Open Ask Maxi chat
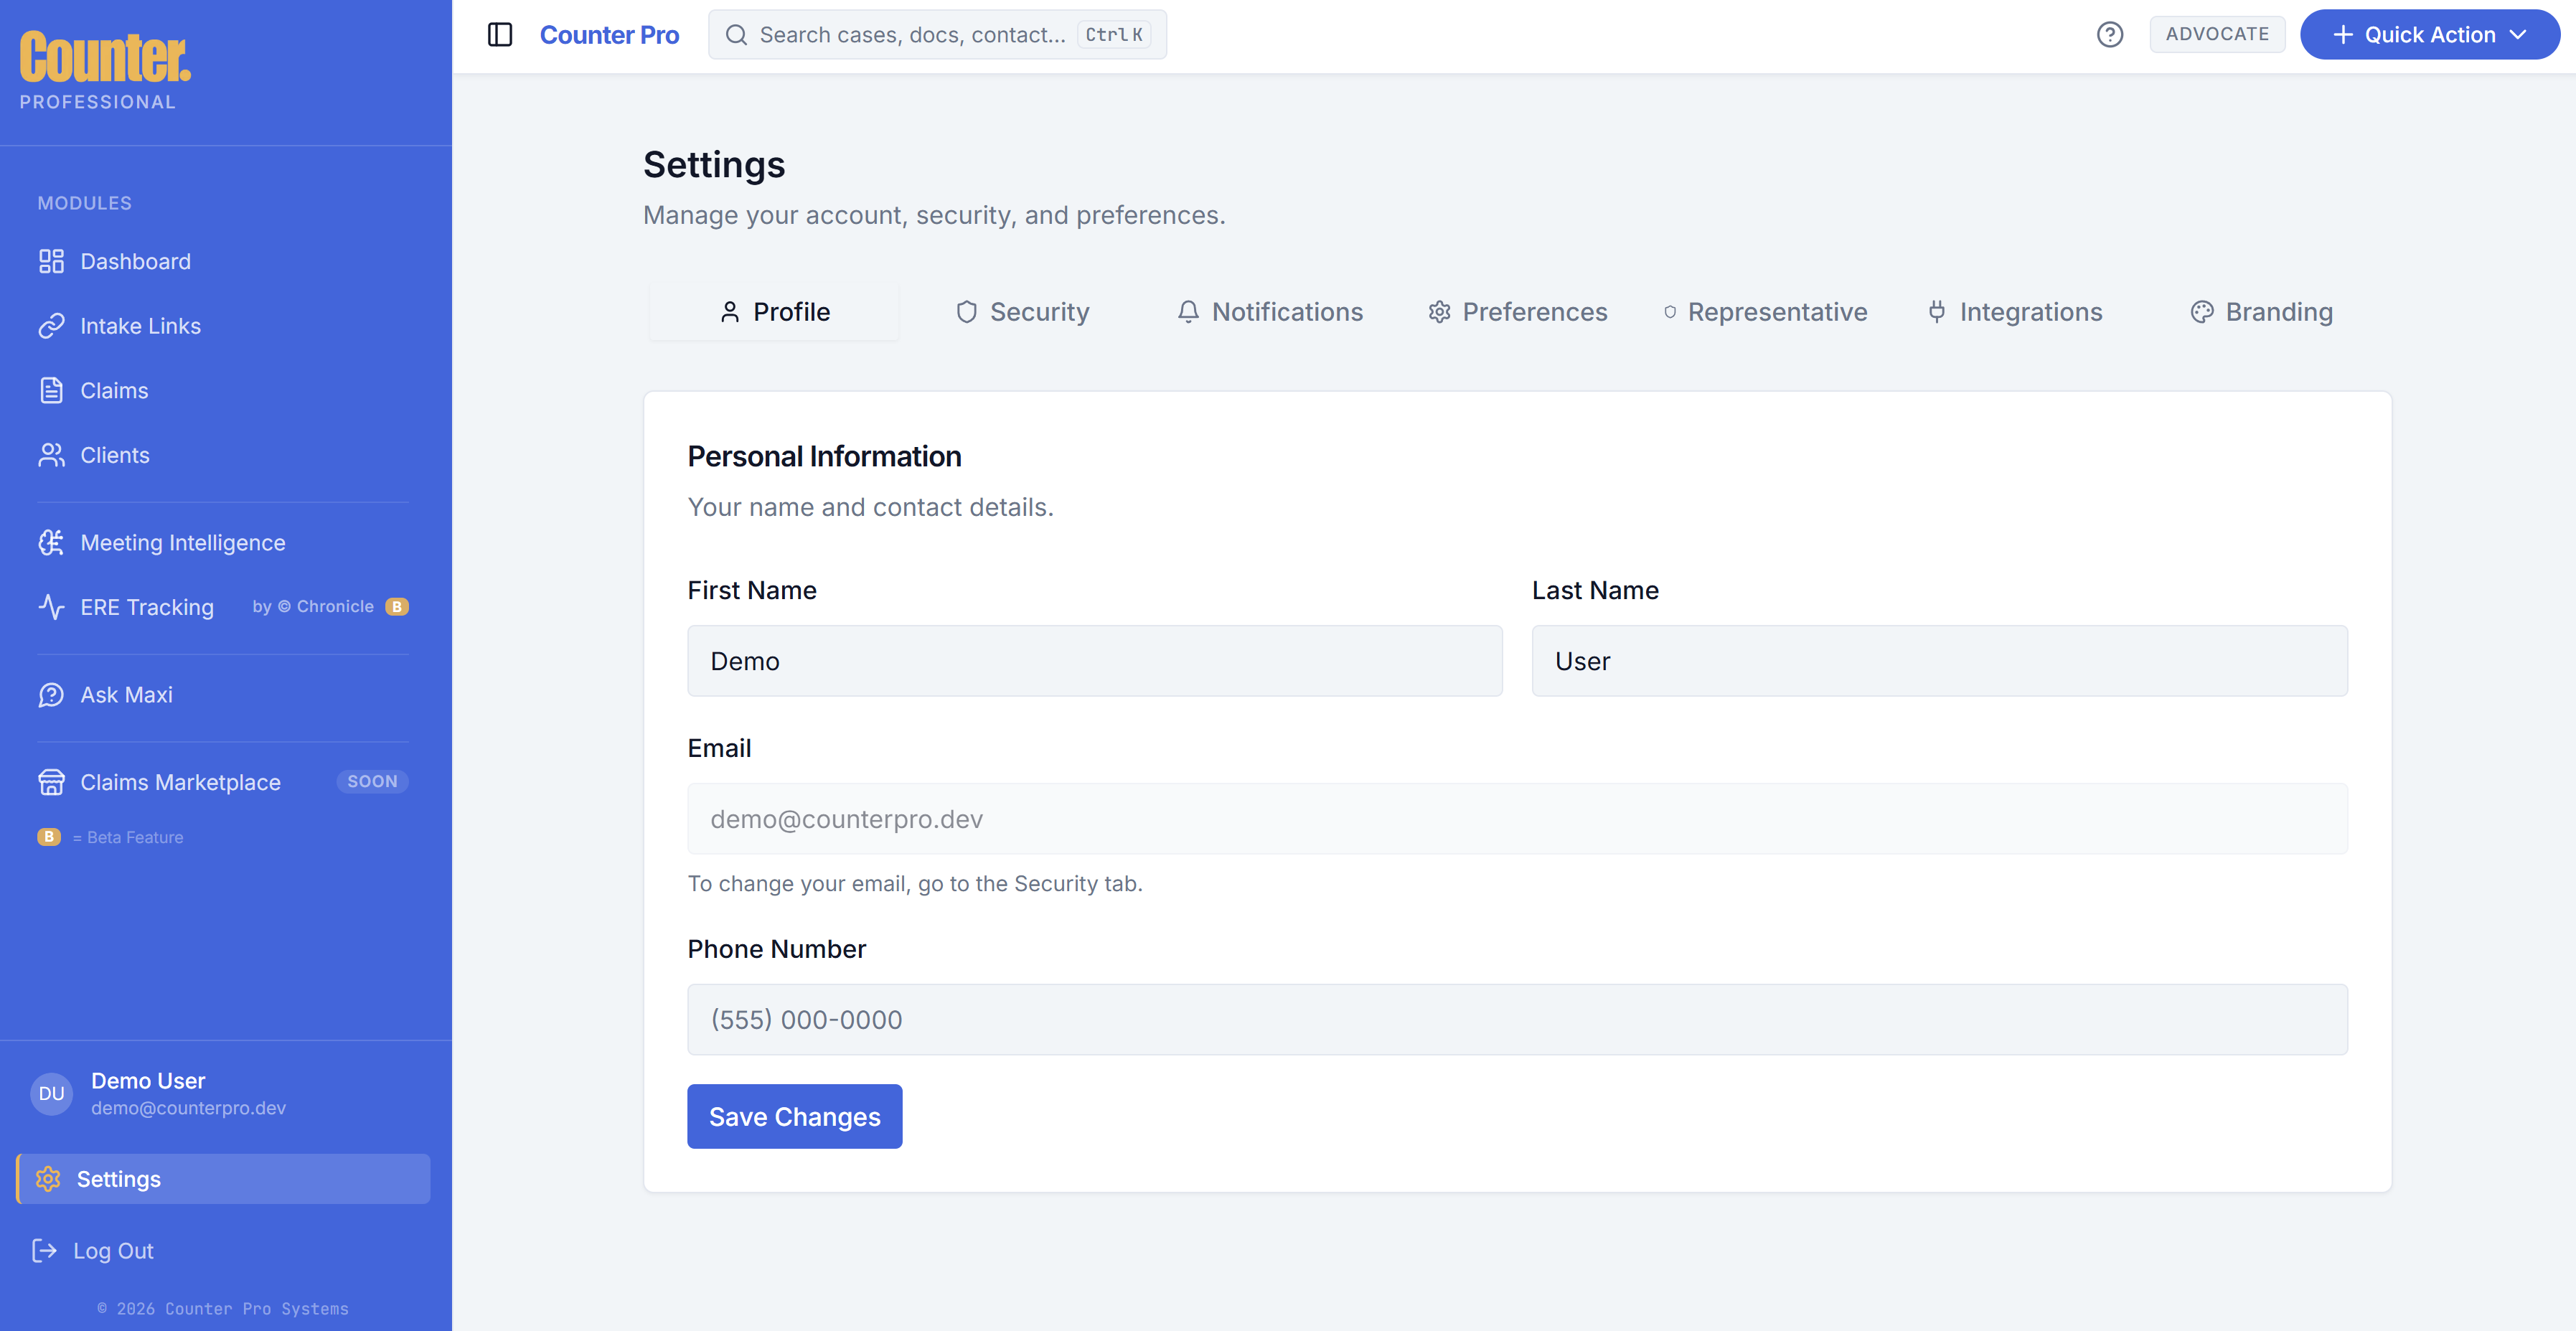Screen dimensions: 2576x1331 tap(126, 695)
